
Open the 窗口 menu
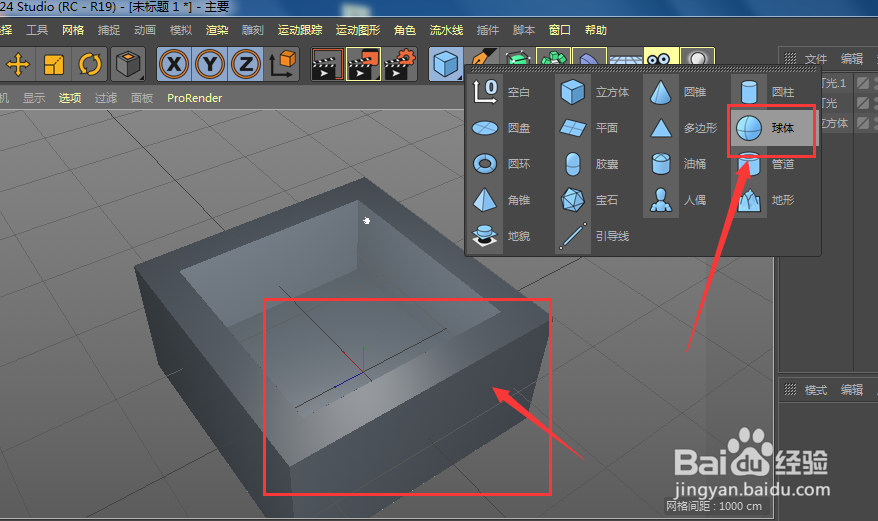click(559, 30)
